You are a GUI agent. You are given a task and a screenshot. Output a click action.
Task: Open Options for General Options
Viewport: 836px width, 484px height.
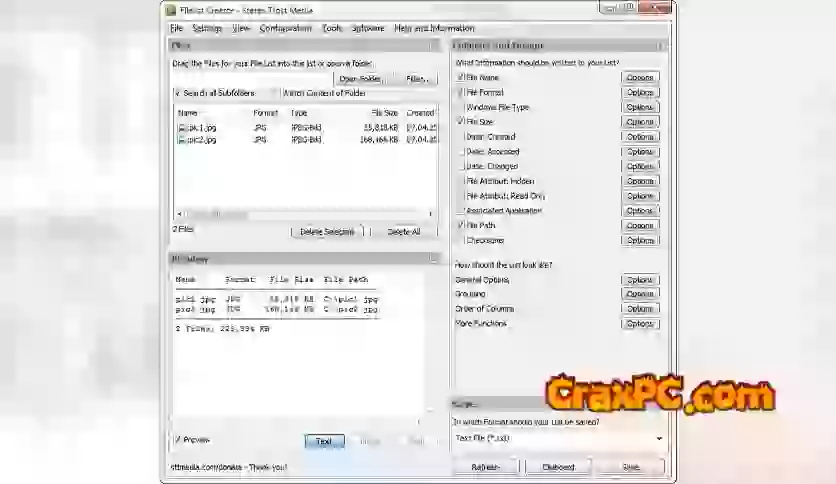(640, 280)
